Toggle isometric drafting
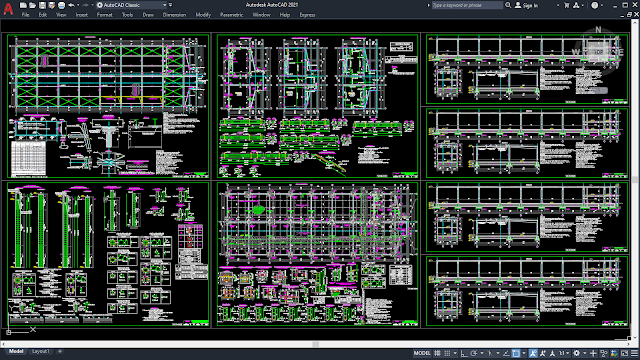The width and height of the screenshot is (640, 360). click(x=490, y=353)
